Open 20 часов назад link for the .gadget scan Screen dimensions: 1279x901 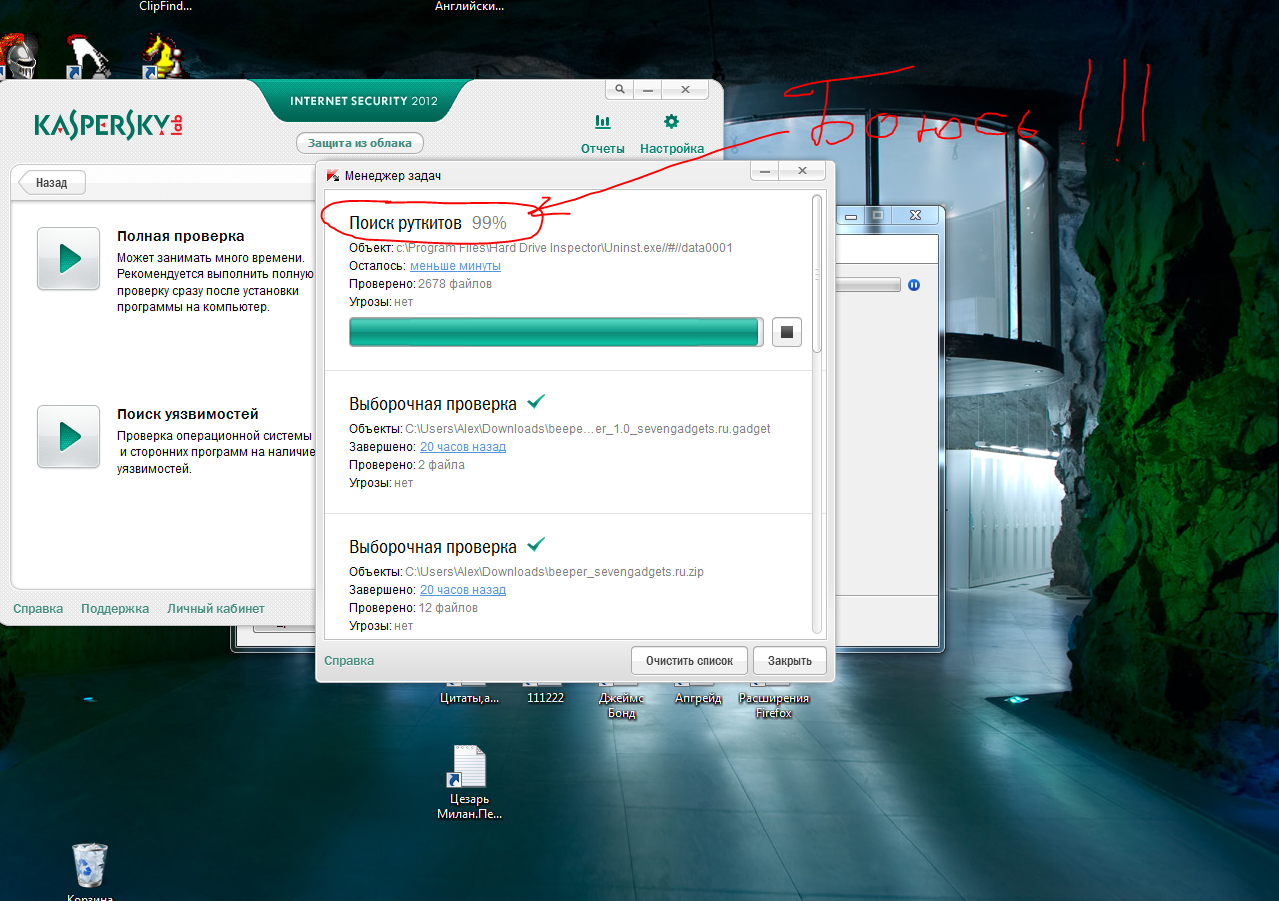click(463, 447)
